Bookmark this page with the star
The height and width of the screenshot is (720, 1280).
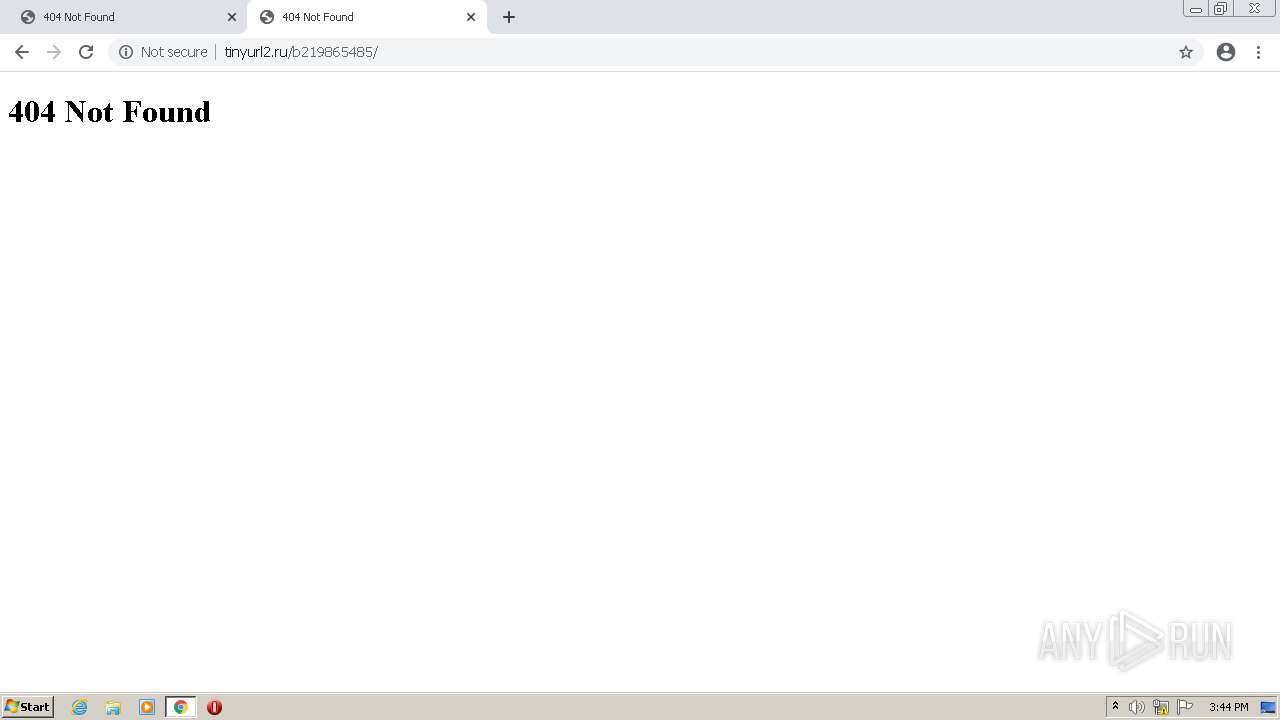coord(1186,52)
